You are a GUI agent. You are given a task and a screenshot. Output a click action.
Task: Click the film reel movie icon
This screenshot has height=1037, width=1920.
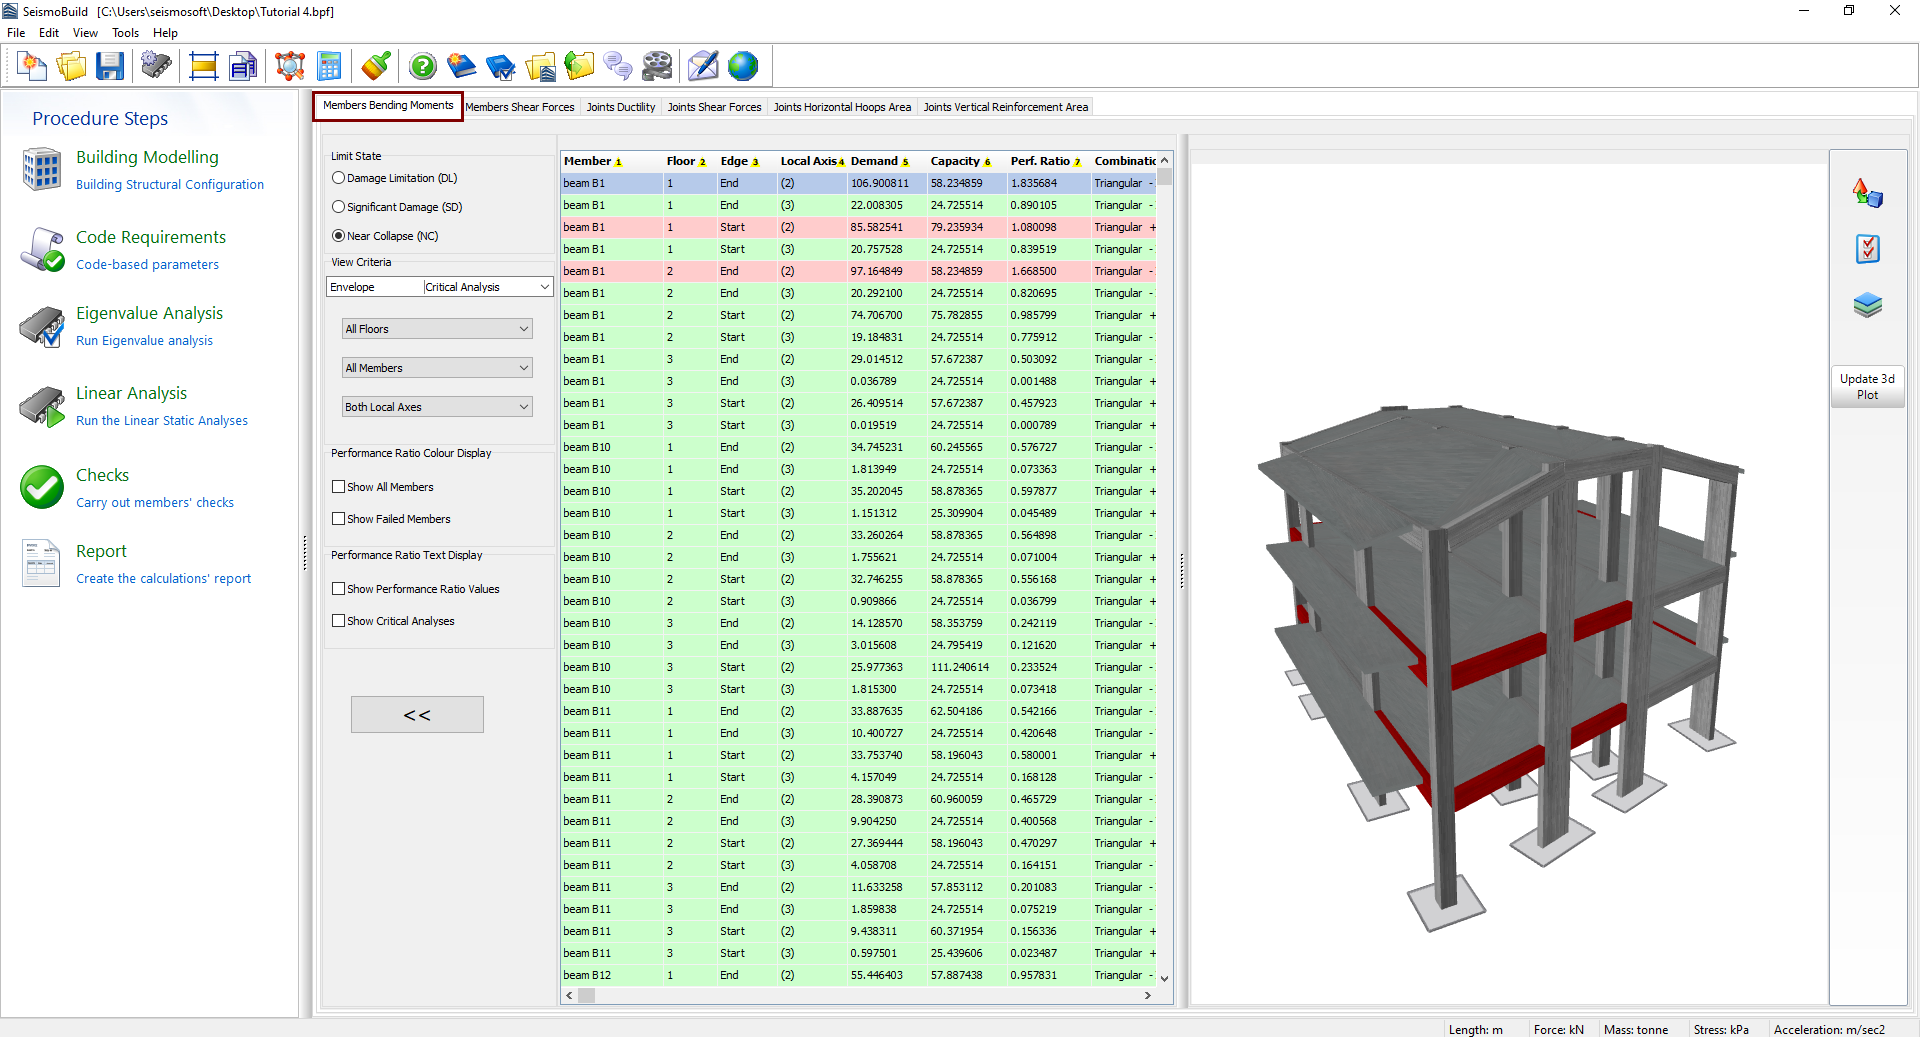657,67
